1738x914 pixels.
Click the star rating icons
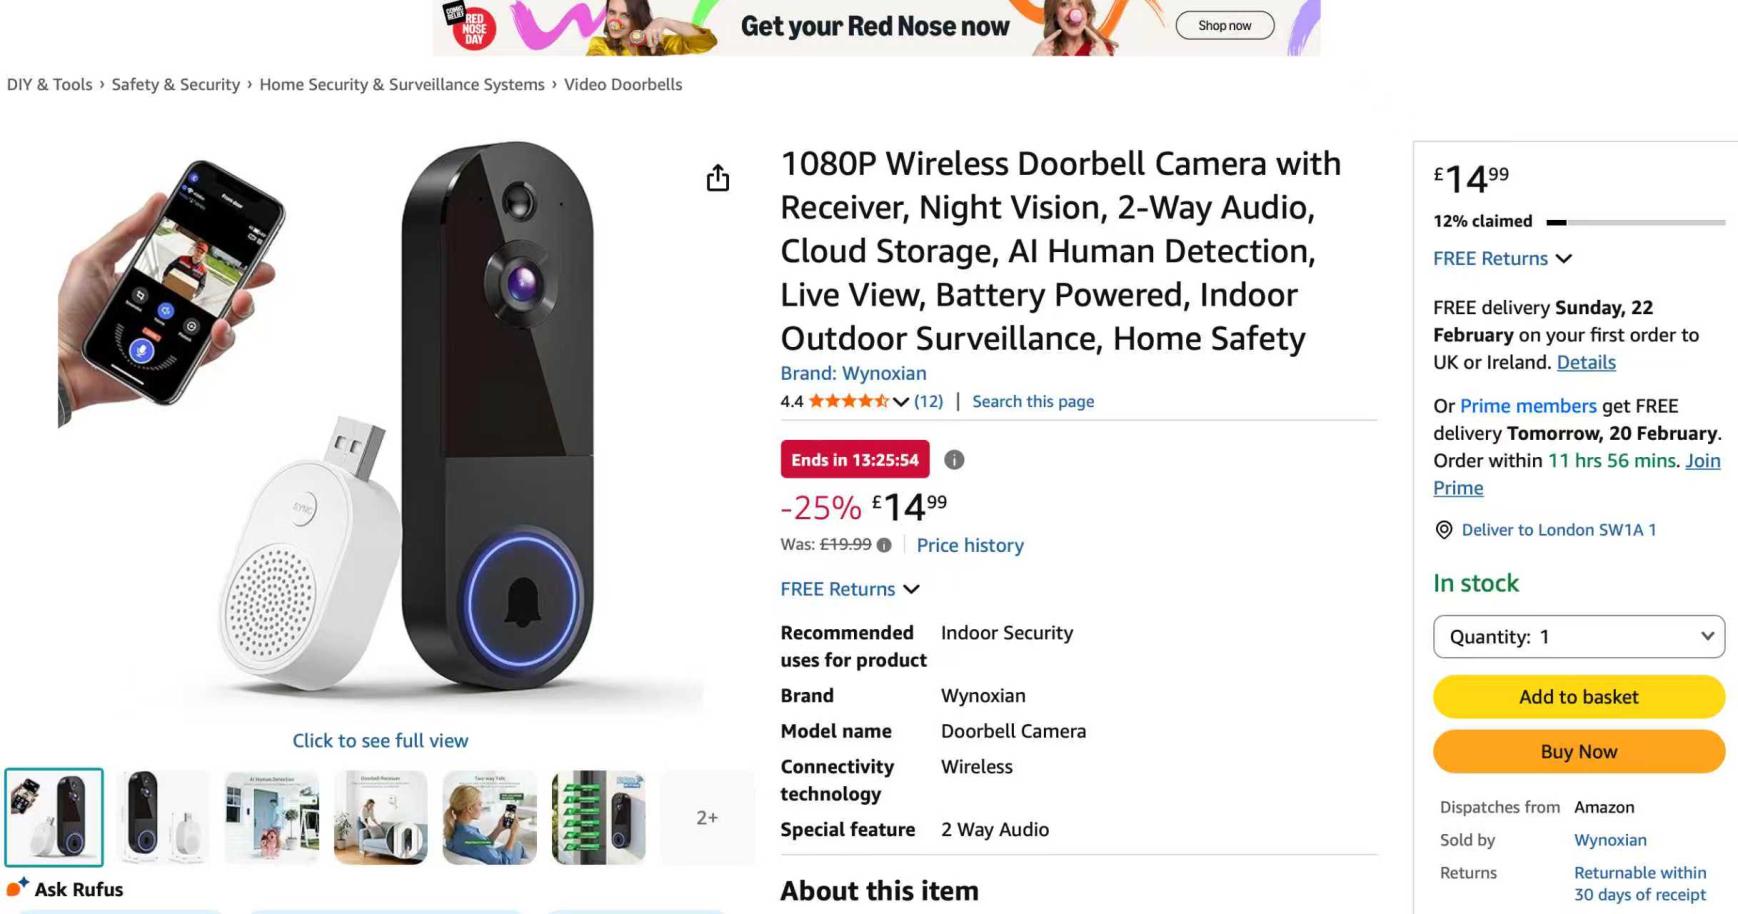point(848,402)
